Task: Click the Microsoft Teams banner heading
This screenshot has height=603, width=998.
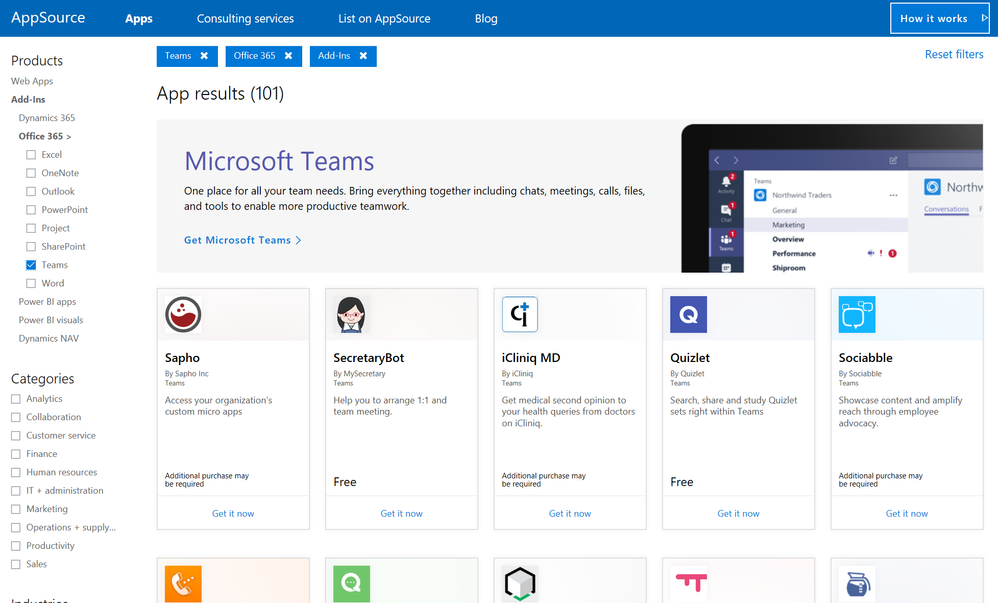Action: pos(279,161)
